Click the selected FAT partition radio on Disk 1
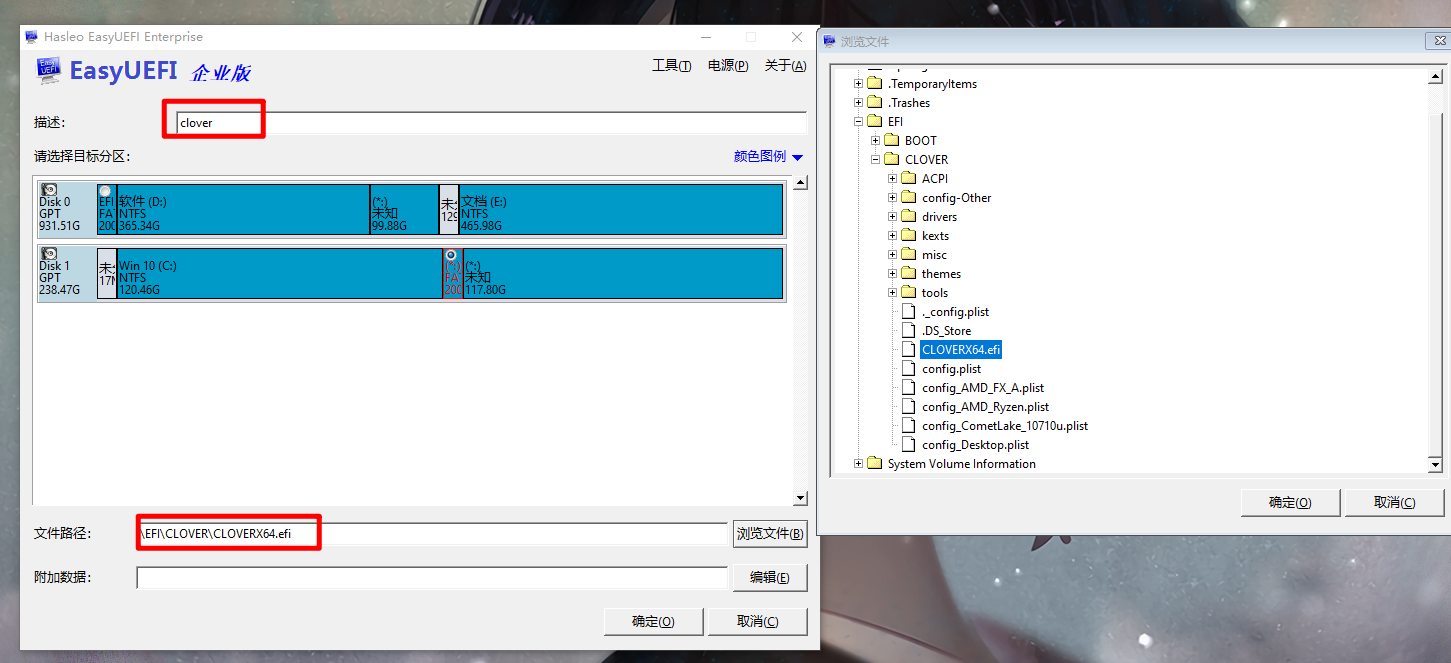1451x663 pixels. click(451, 253)
